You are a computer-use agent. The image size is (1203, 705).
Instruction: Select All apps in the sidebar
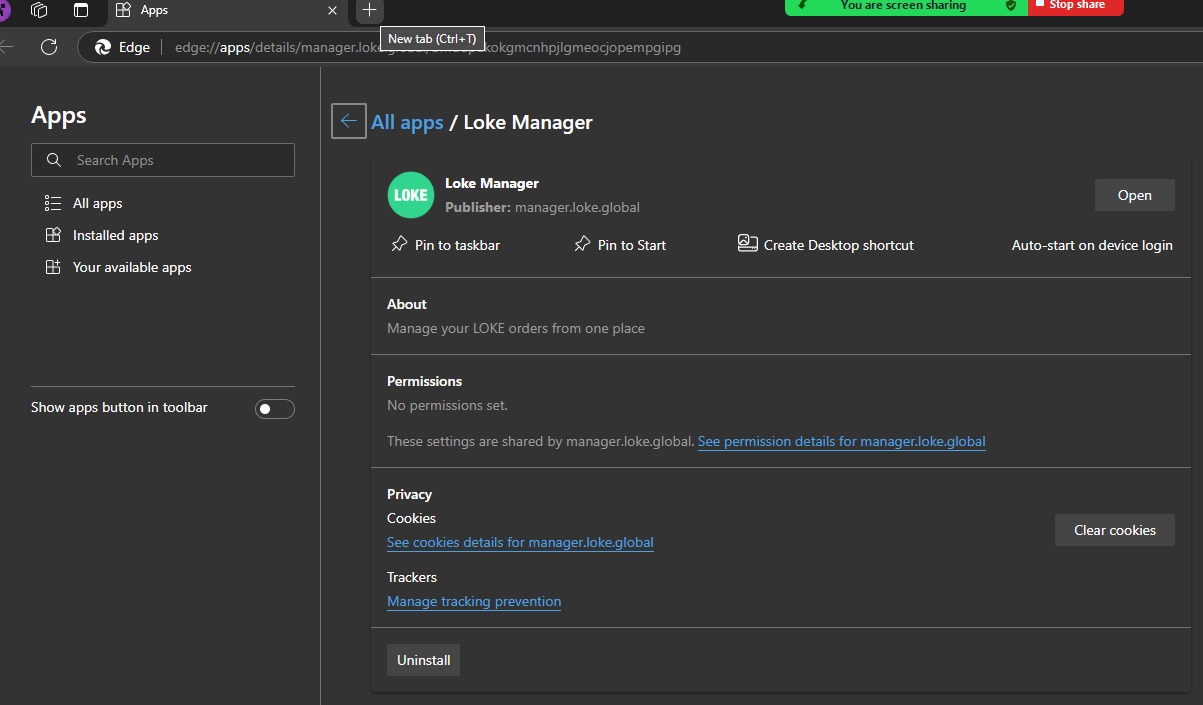tap(97, 203)
